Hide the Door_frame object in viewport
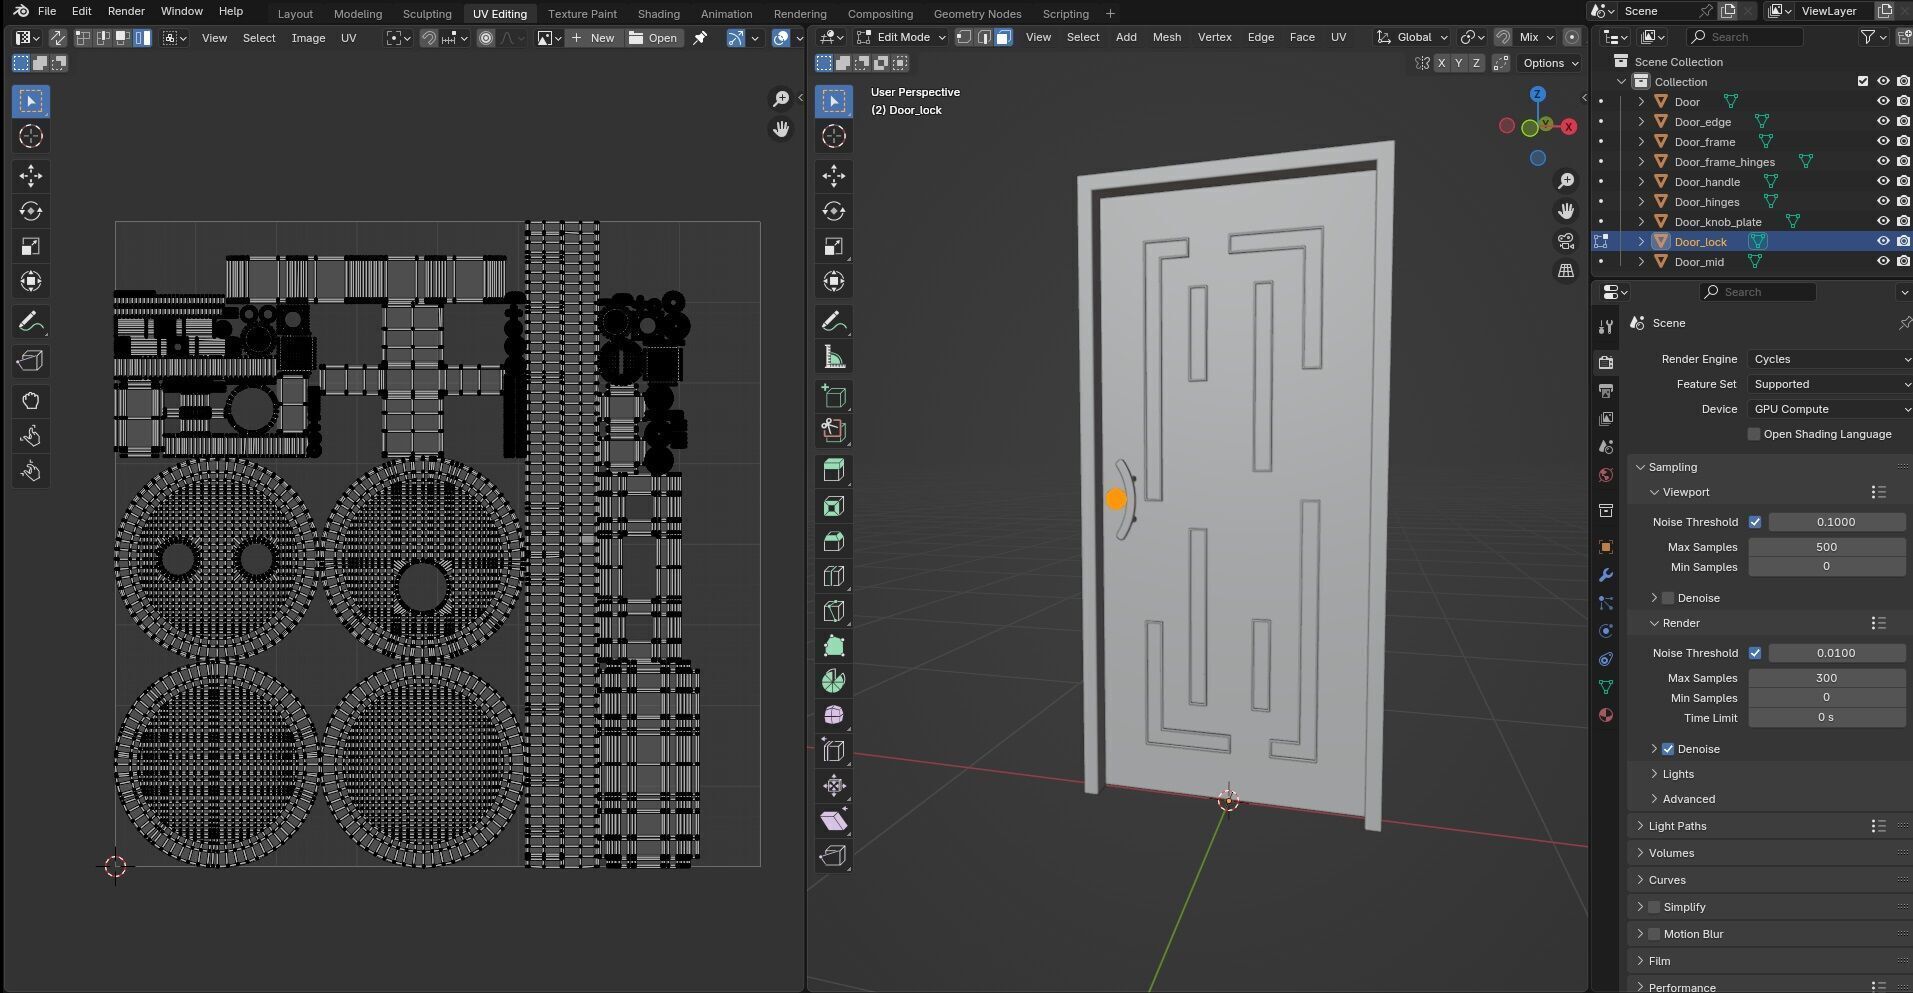 coord(1883,142)
